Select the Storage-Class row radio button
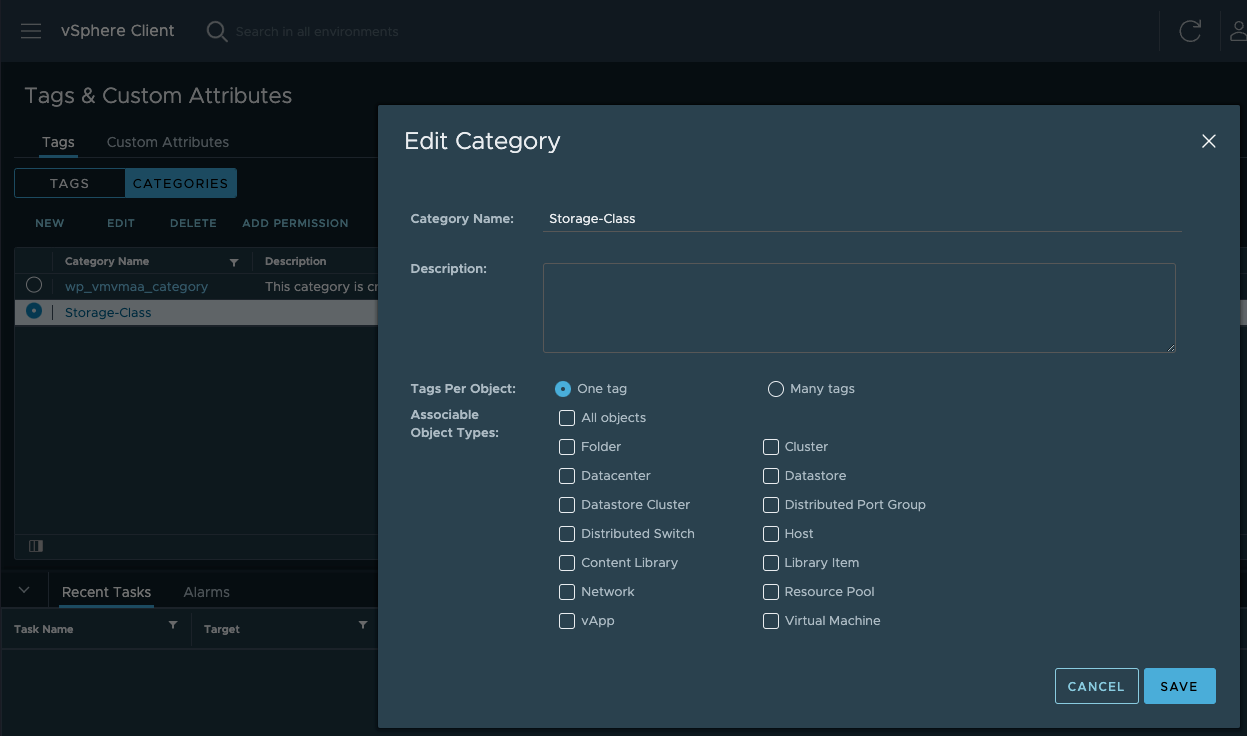Viewport: 1247px width, 736px height. [x=34, y=311]
